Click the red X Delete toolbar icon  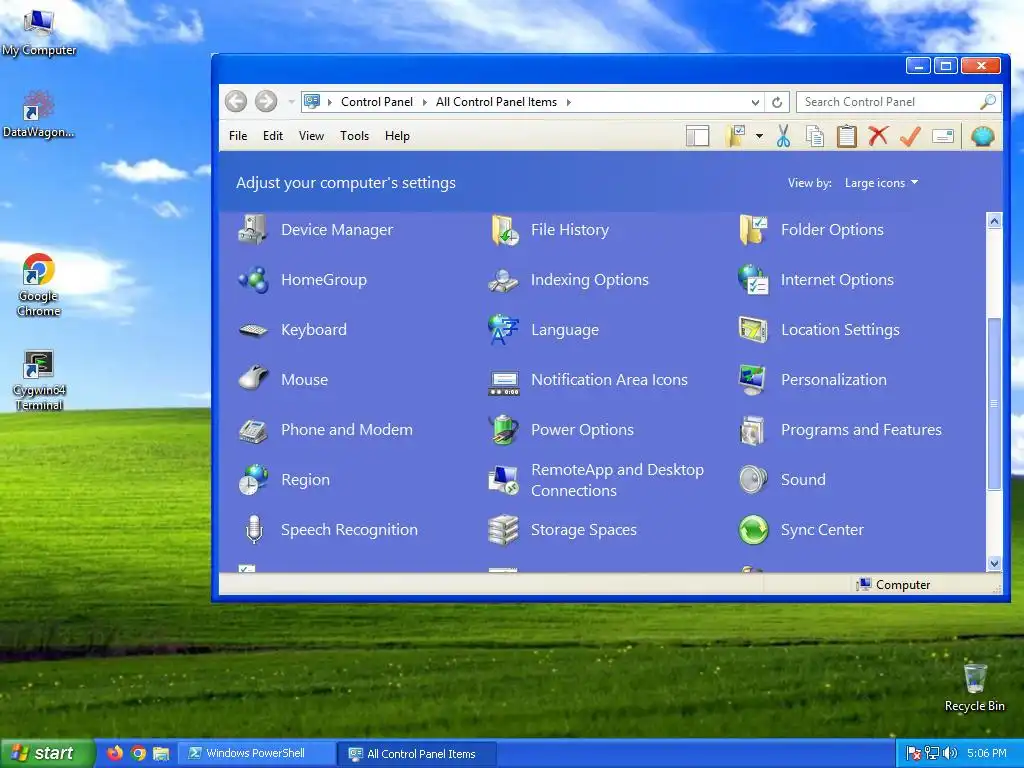pos(878,136)
